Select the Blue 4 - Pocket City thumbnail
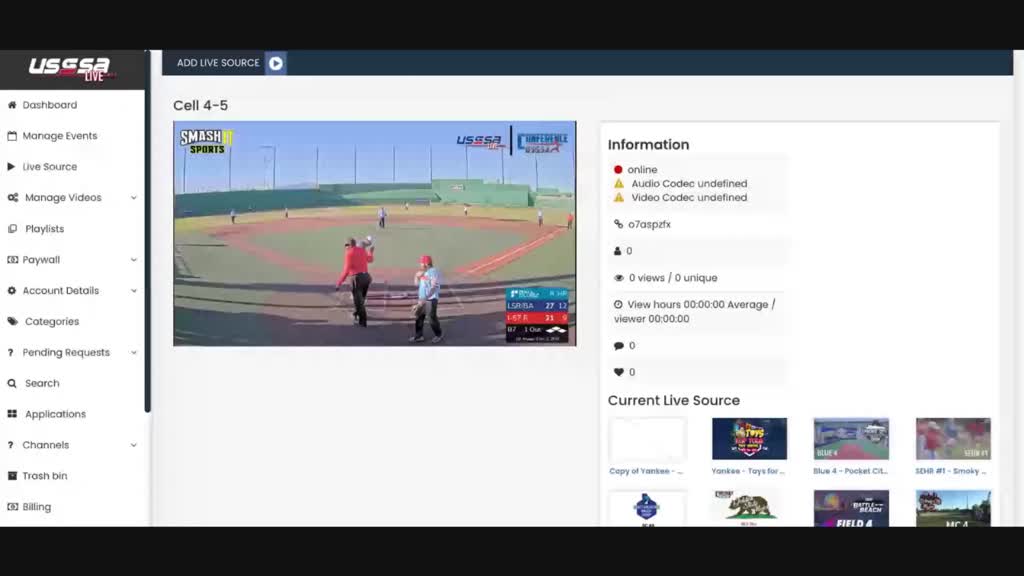Screen dimensions: 1024x576 (x=851, y=439)
